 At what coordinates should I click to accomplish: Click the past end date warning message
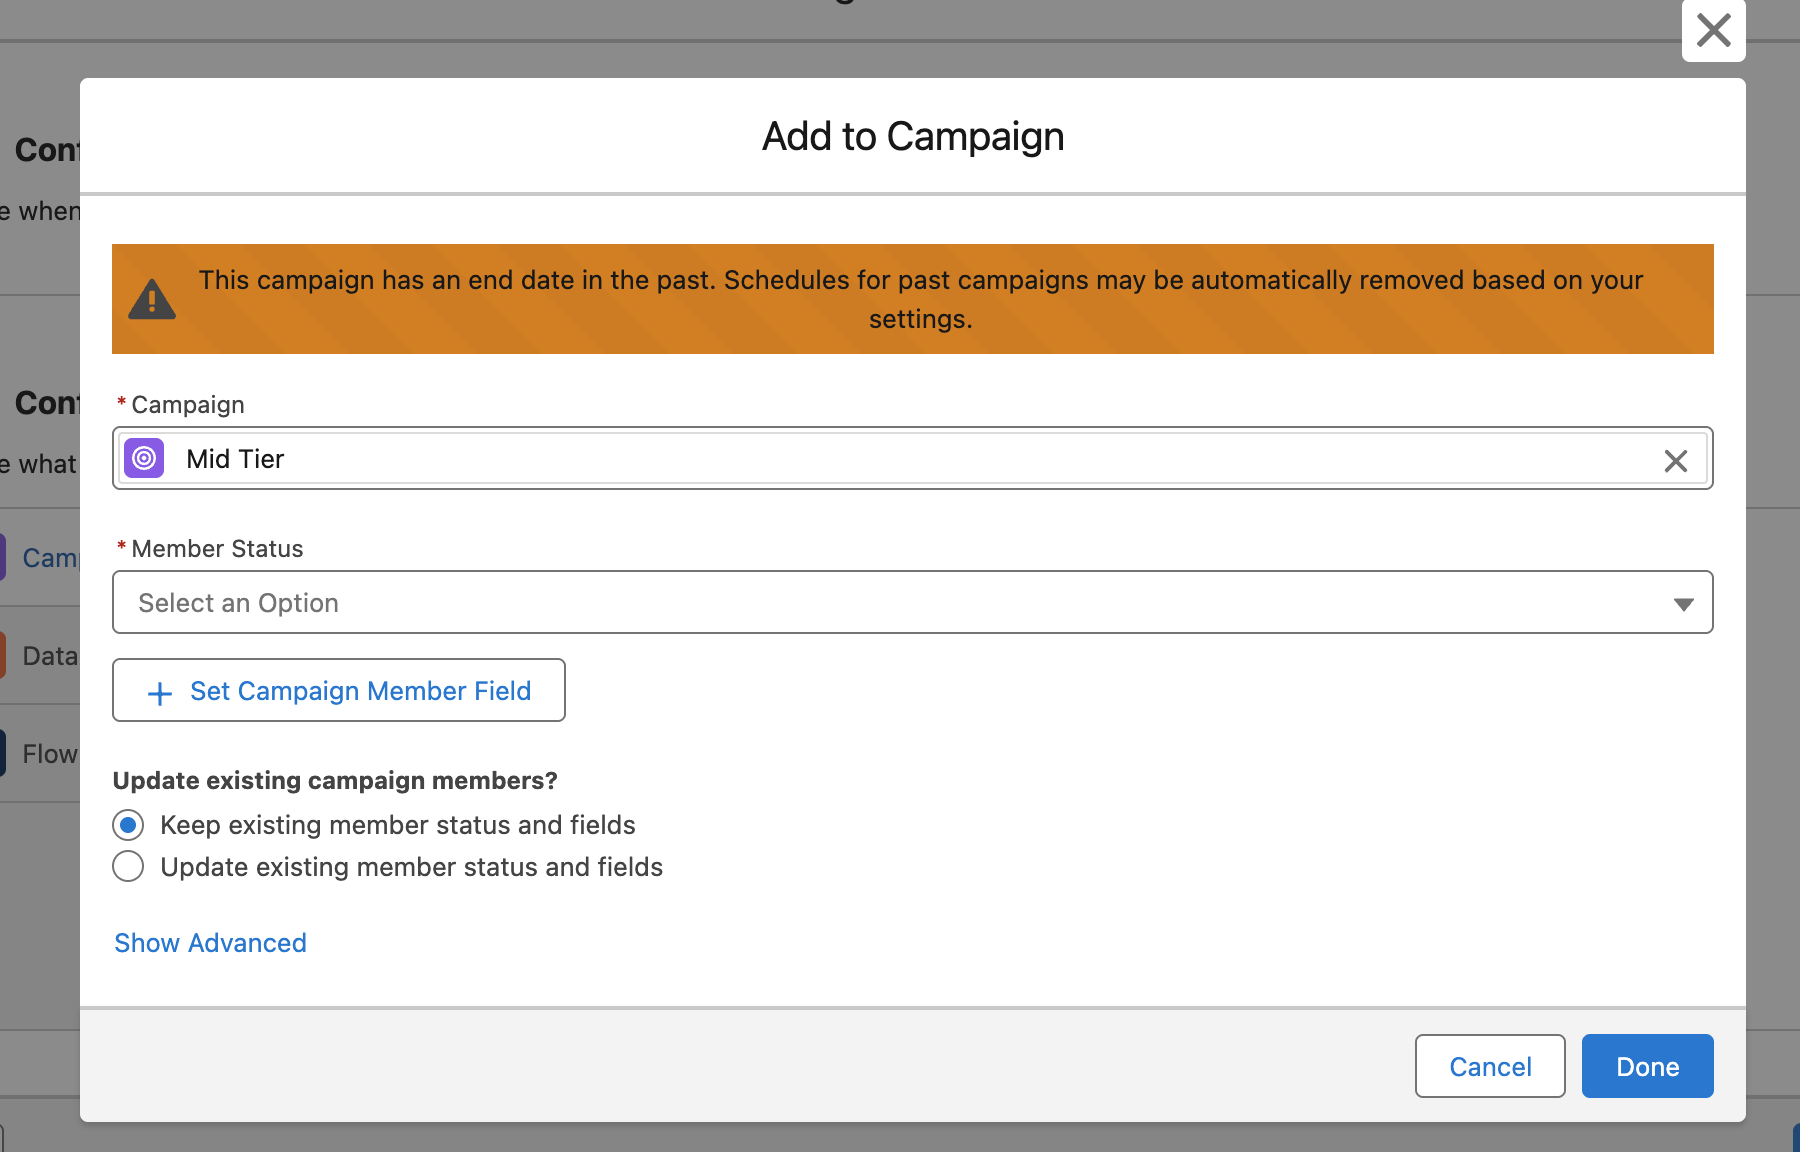click(920, 299)
